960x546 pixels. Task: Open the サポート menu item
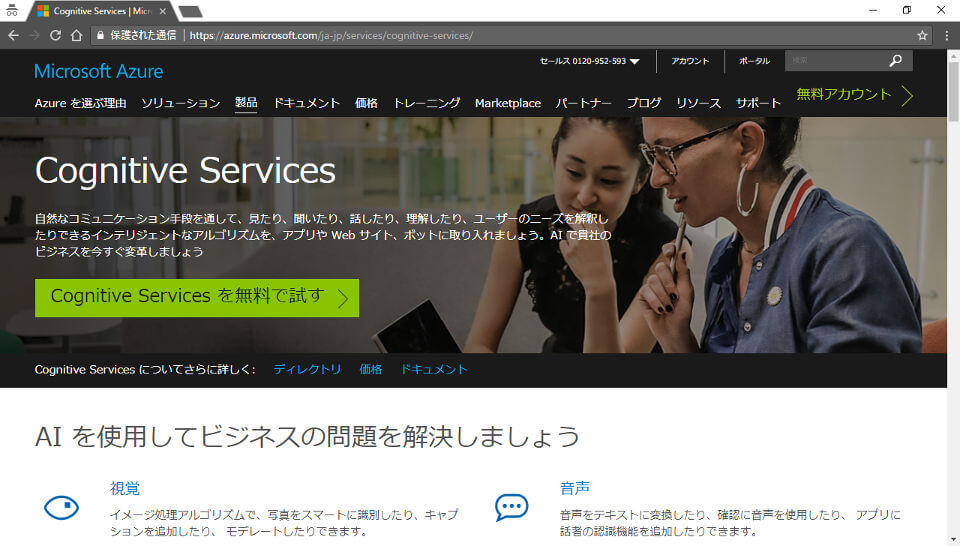click(758, 103)
